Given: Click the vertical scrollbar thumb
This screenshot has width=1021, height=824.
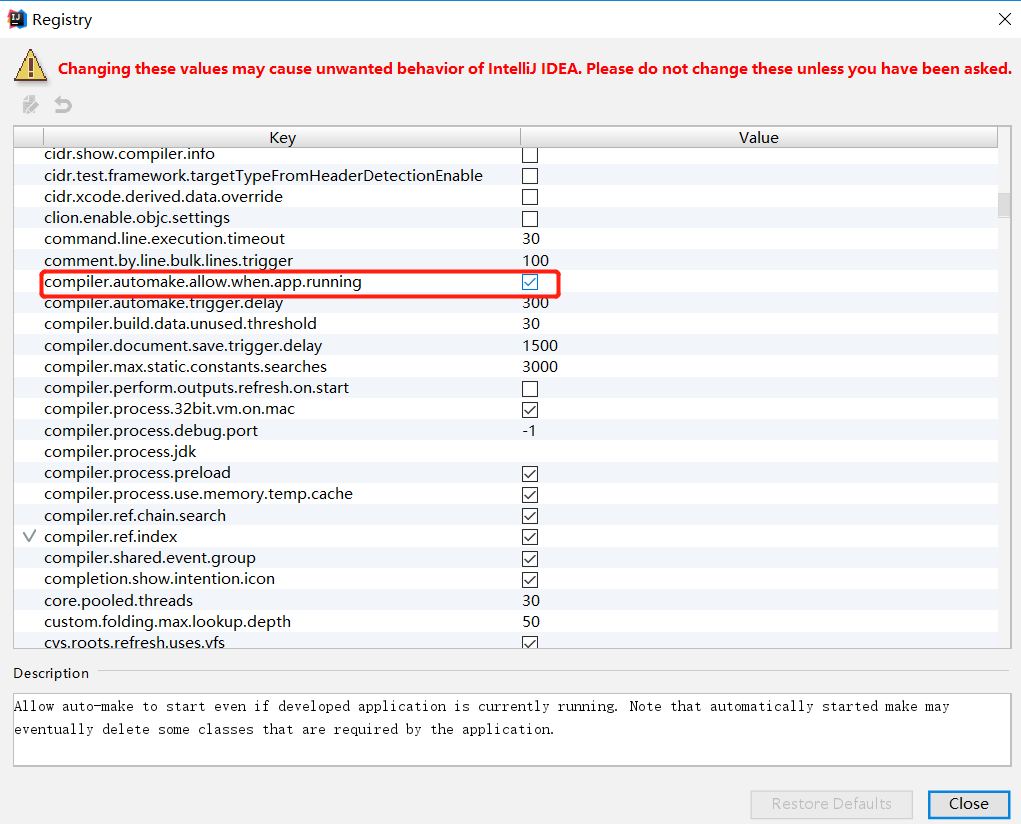Looking at the screenshot, I should pyautogui.click(x=1004, y=205).
